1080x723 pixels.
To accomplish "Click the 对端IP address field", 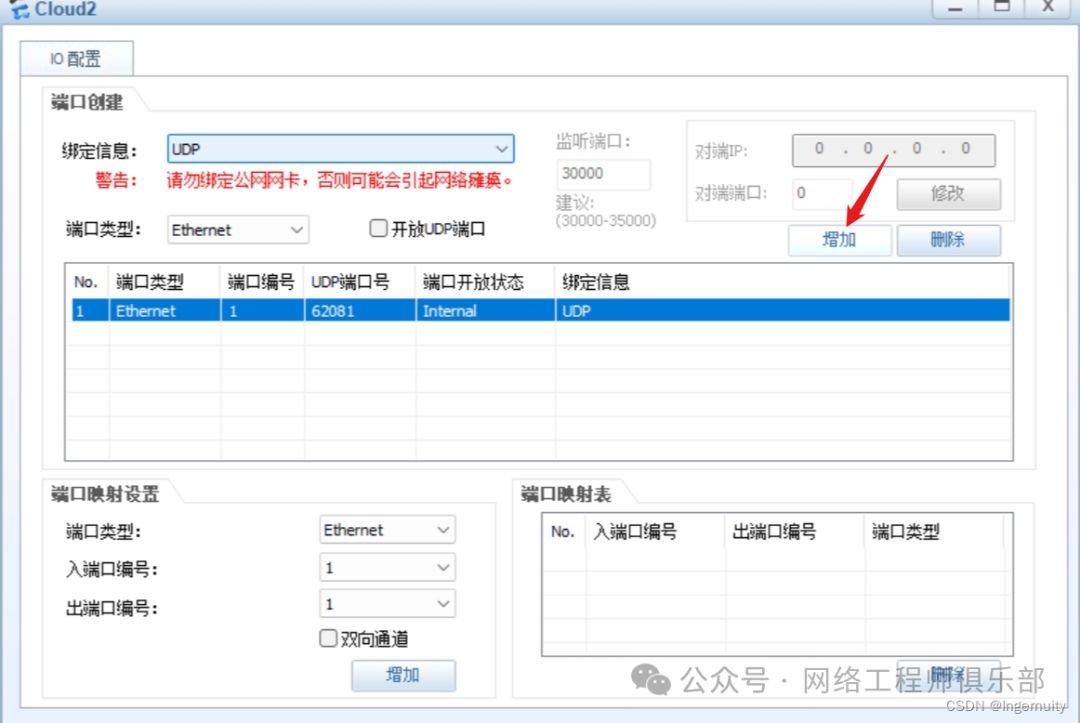I will [x=893, y=149].
